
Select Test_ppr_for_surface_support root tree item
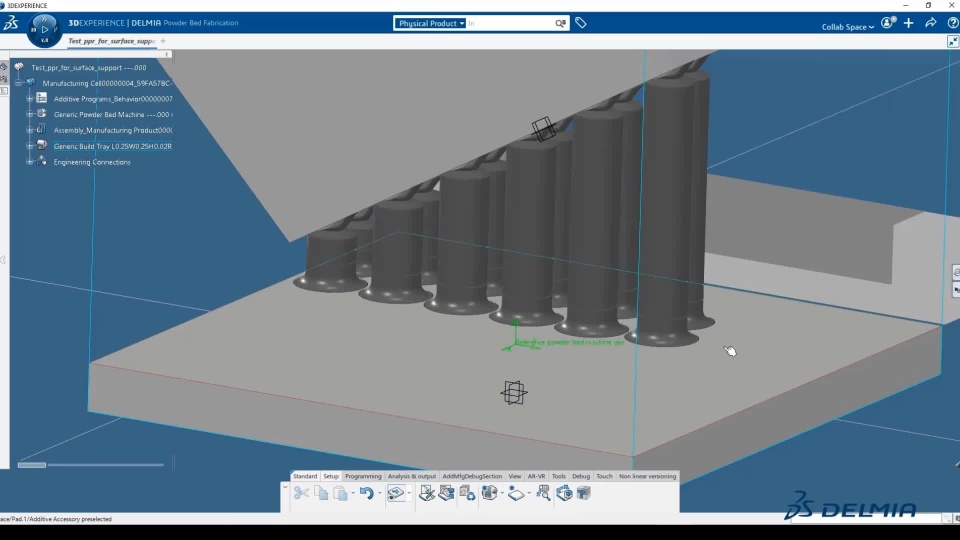point(89,67)
